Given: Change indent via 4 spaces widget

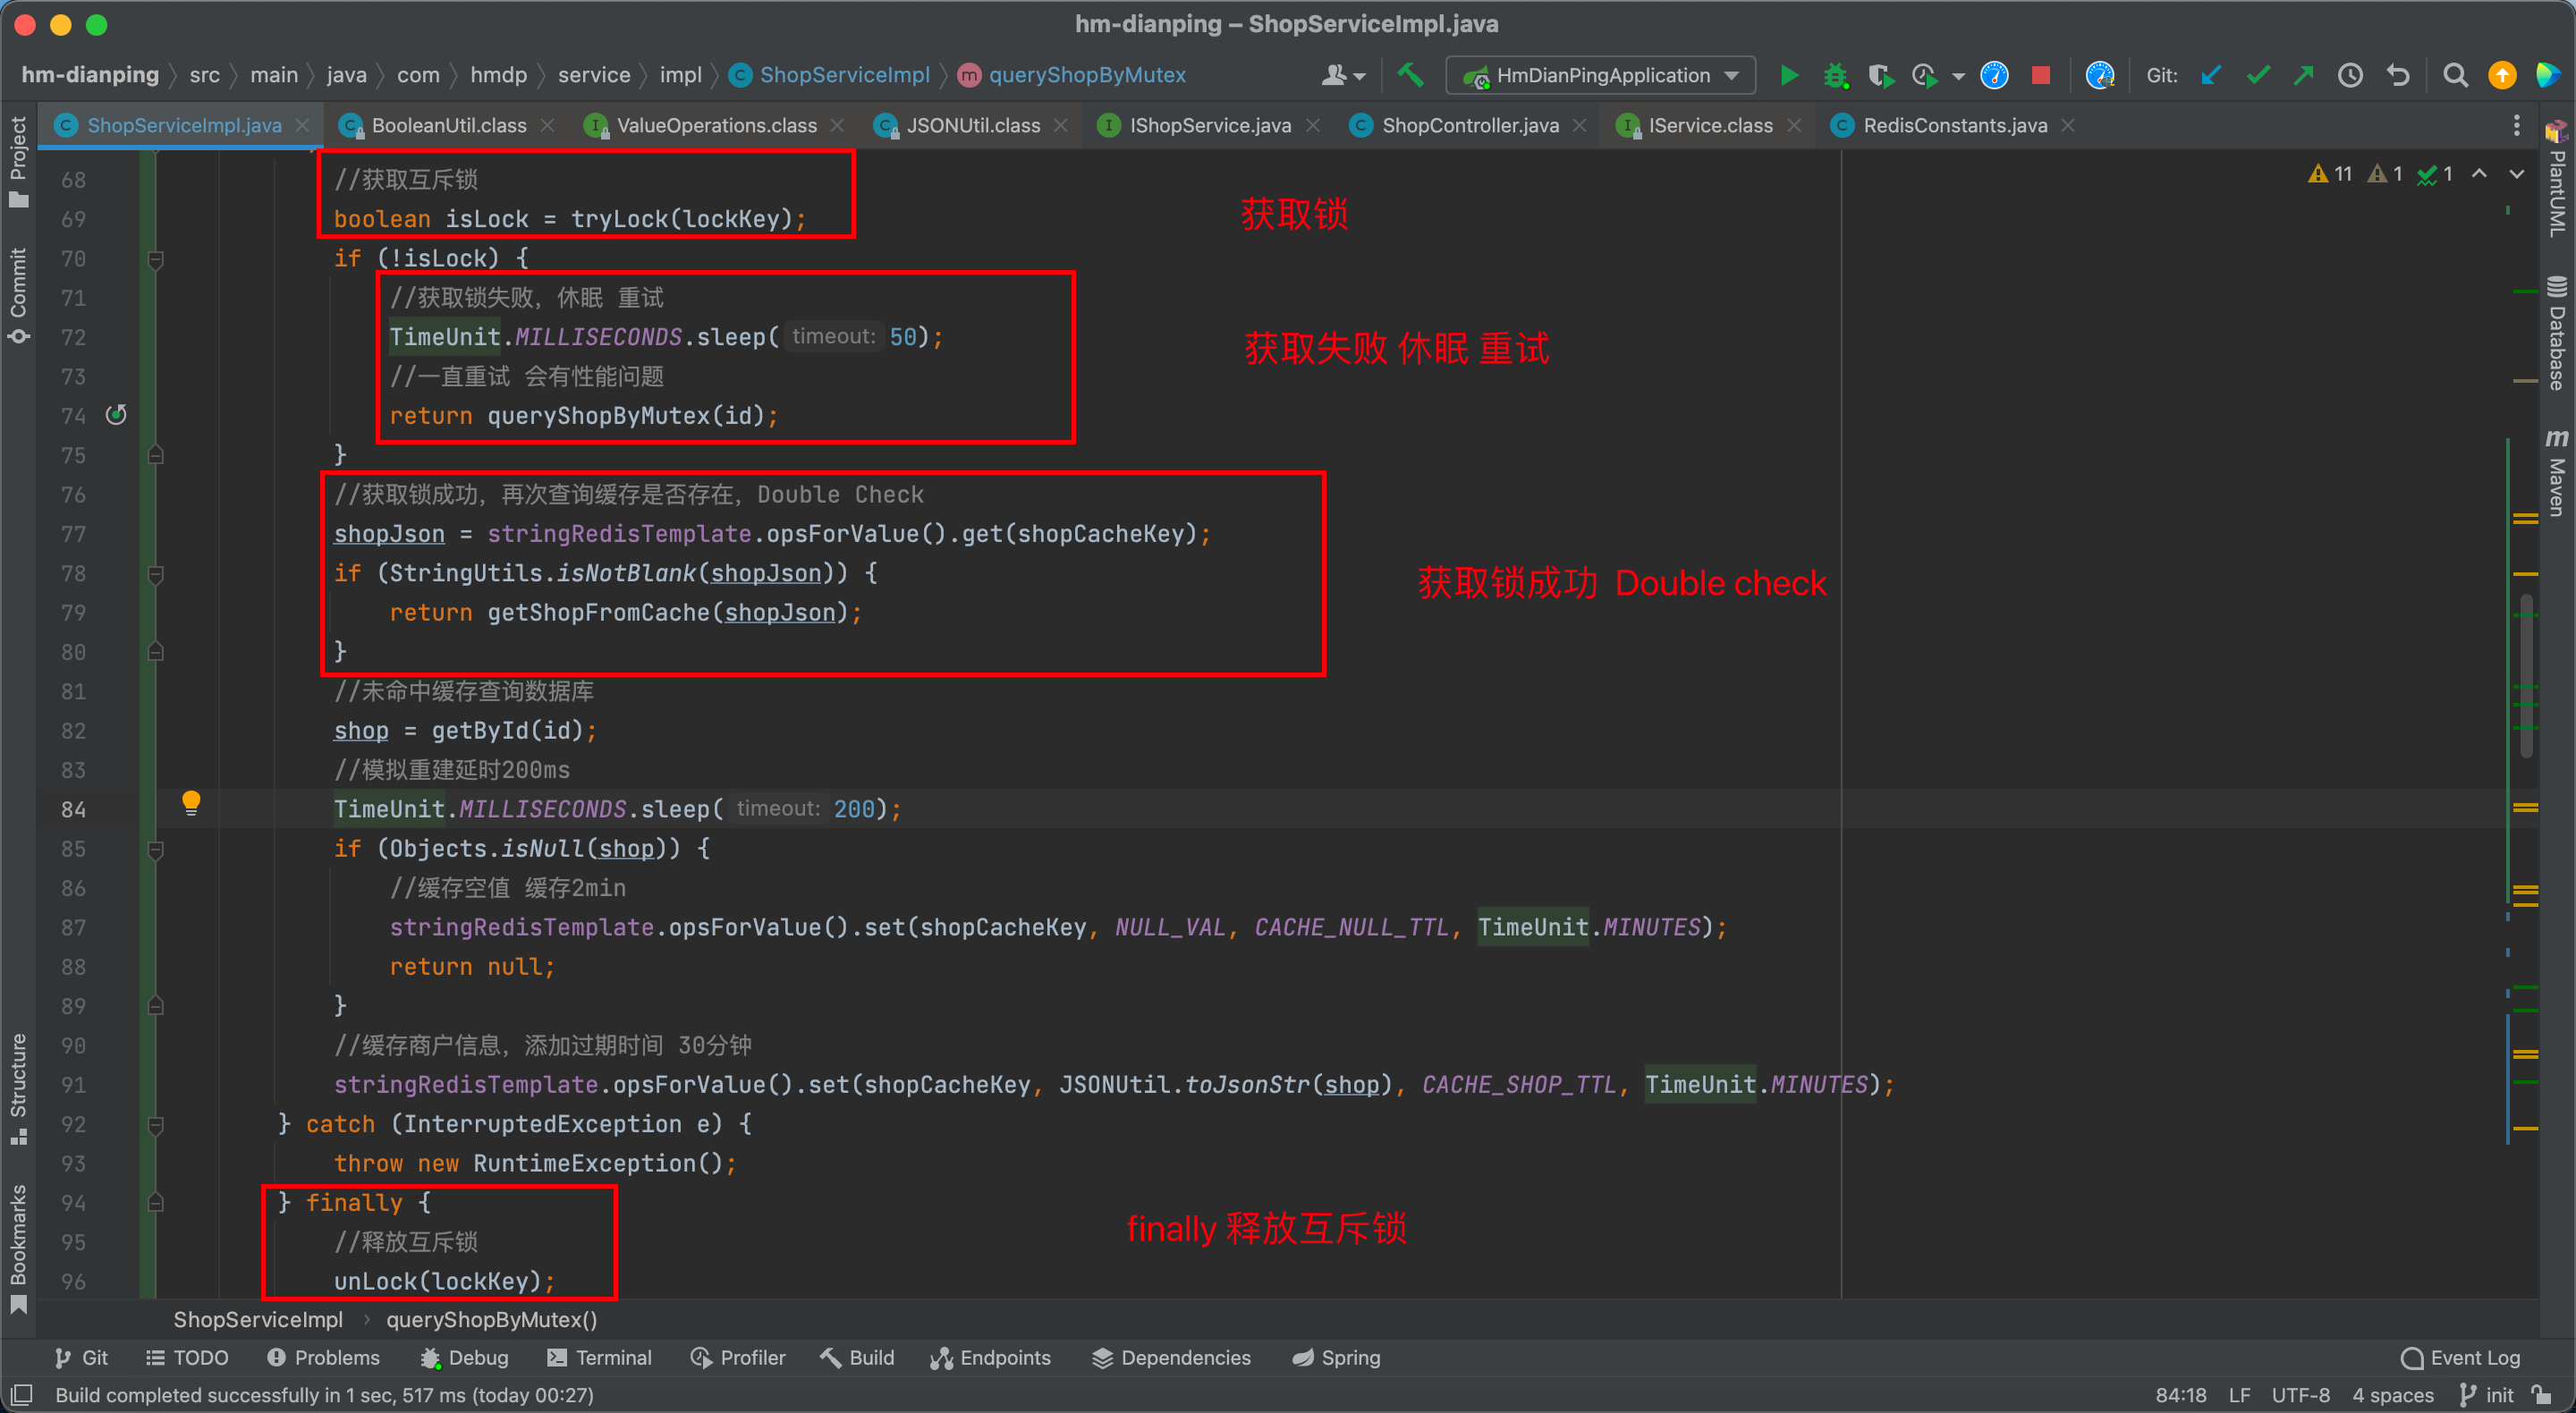Looking at the screenshot, I should (x=2392, y=1394).
